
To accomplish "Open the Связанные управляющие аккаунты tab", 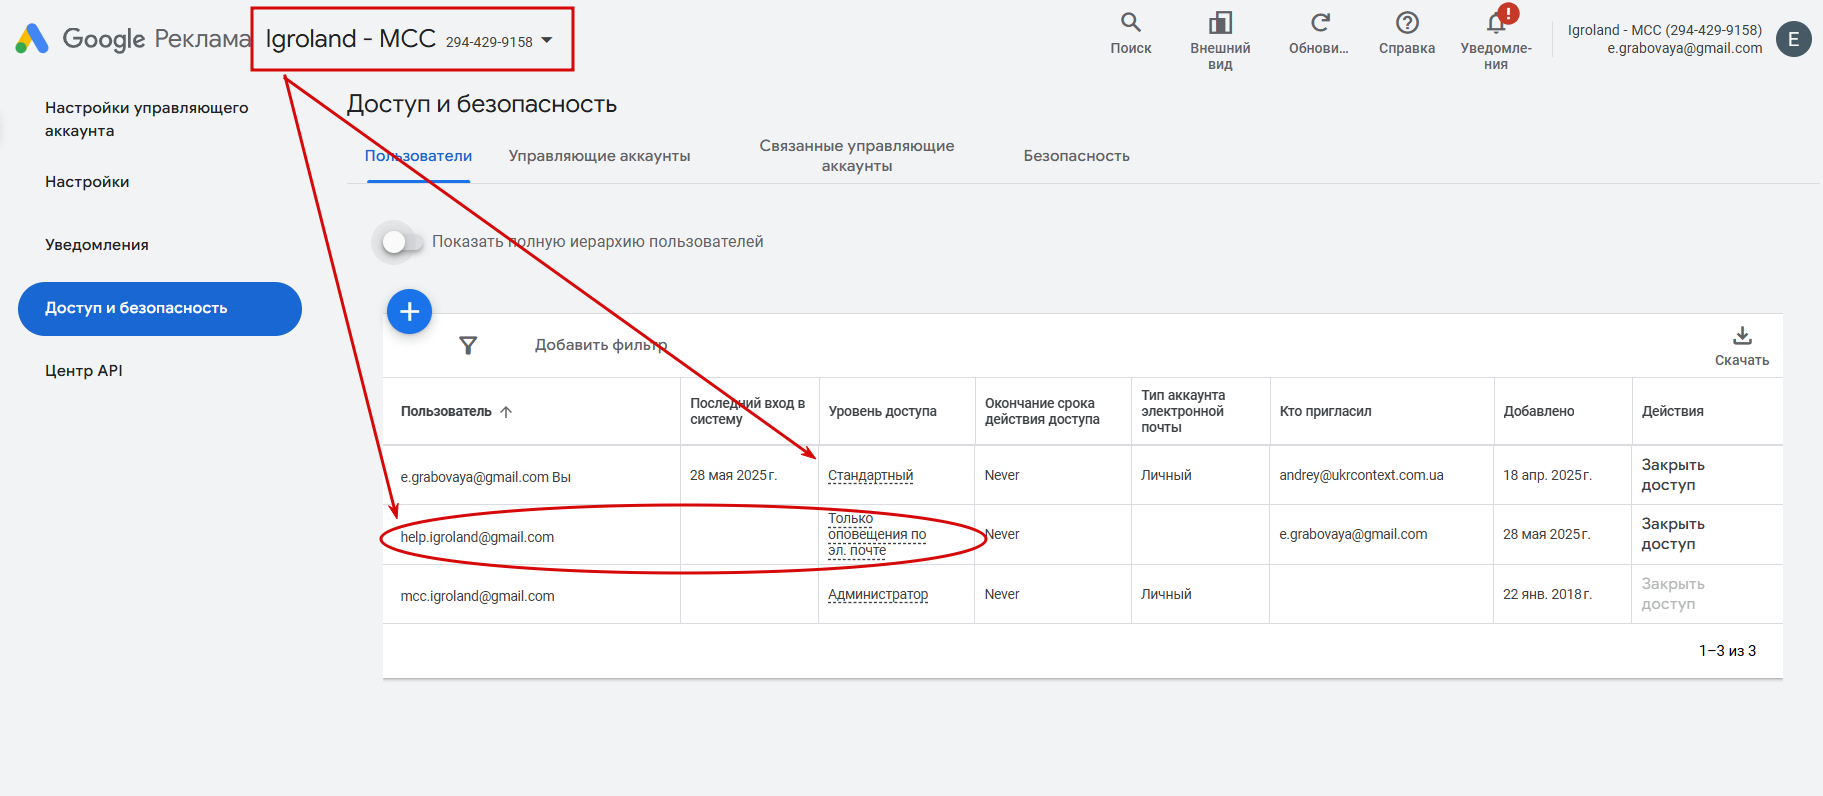I will (857, 156).
